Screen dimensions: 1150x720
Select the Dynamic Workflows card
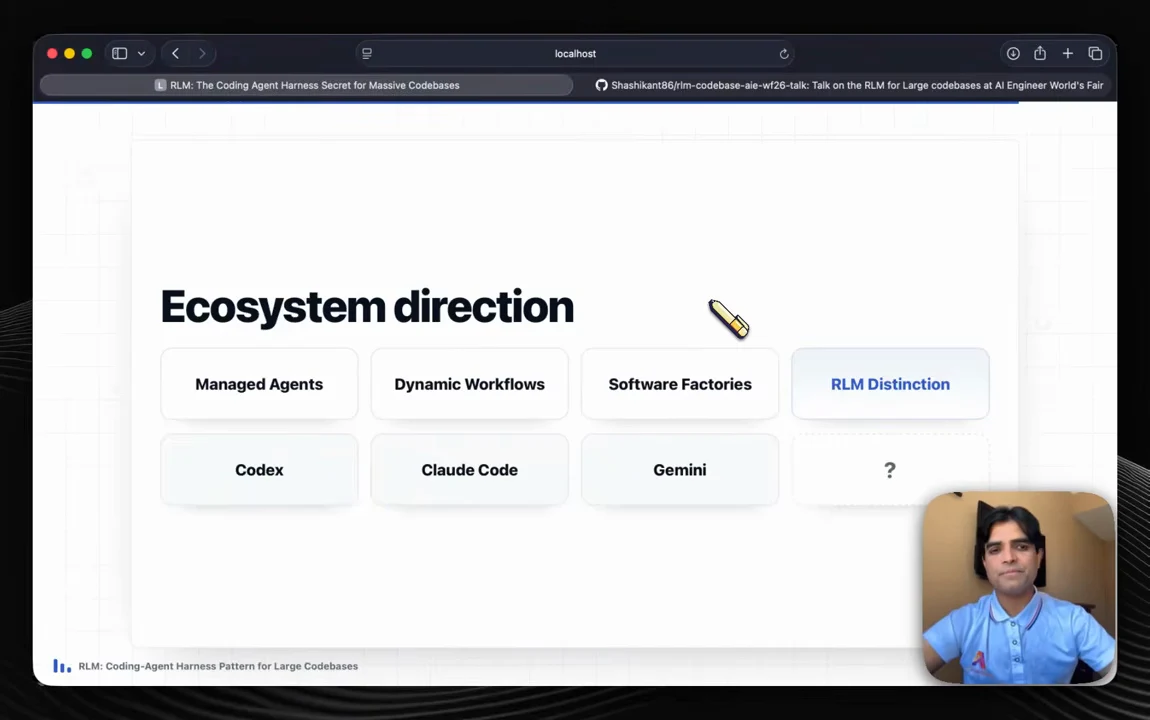click(469, 384)
